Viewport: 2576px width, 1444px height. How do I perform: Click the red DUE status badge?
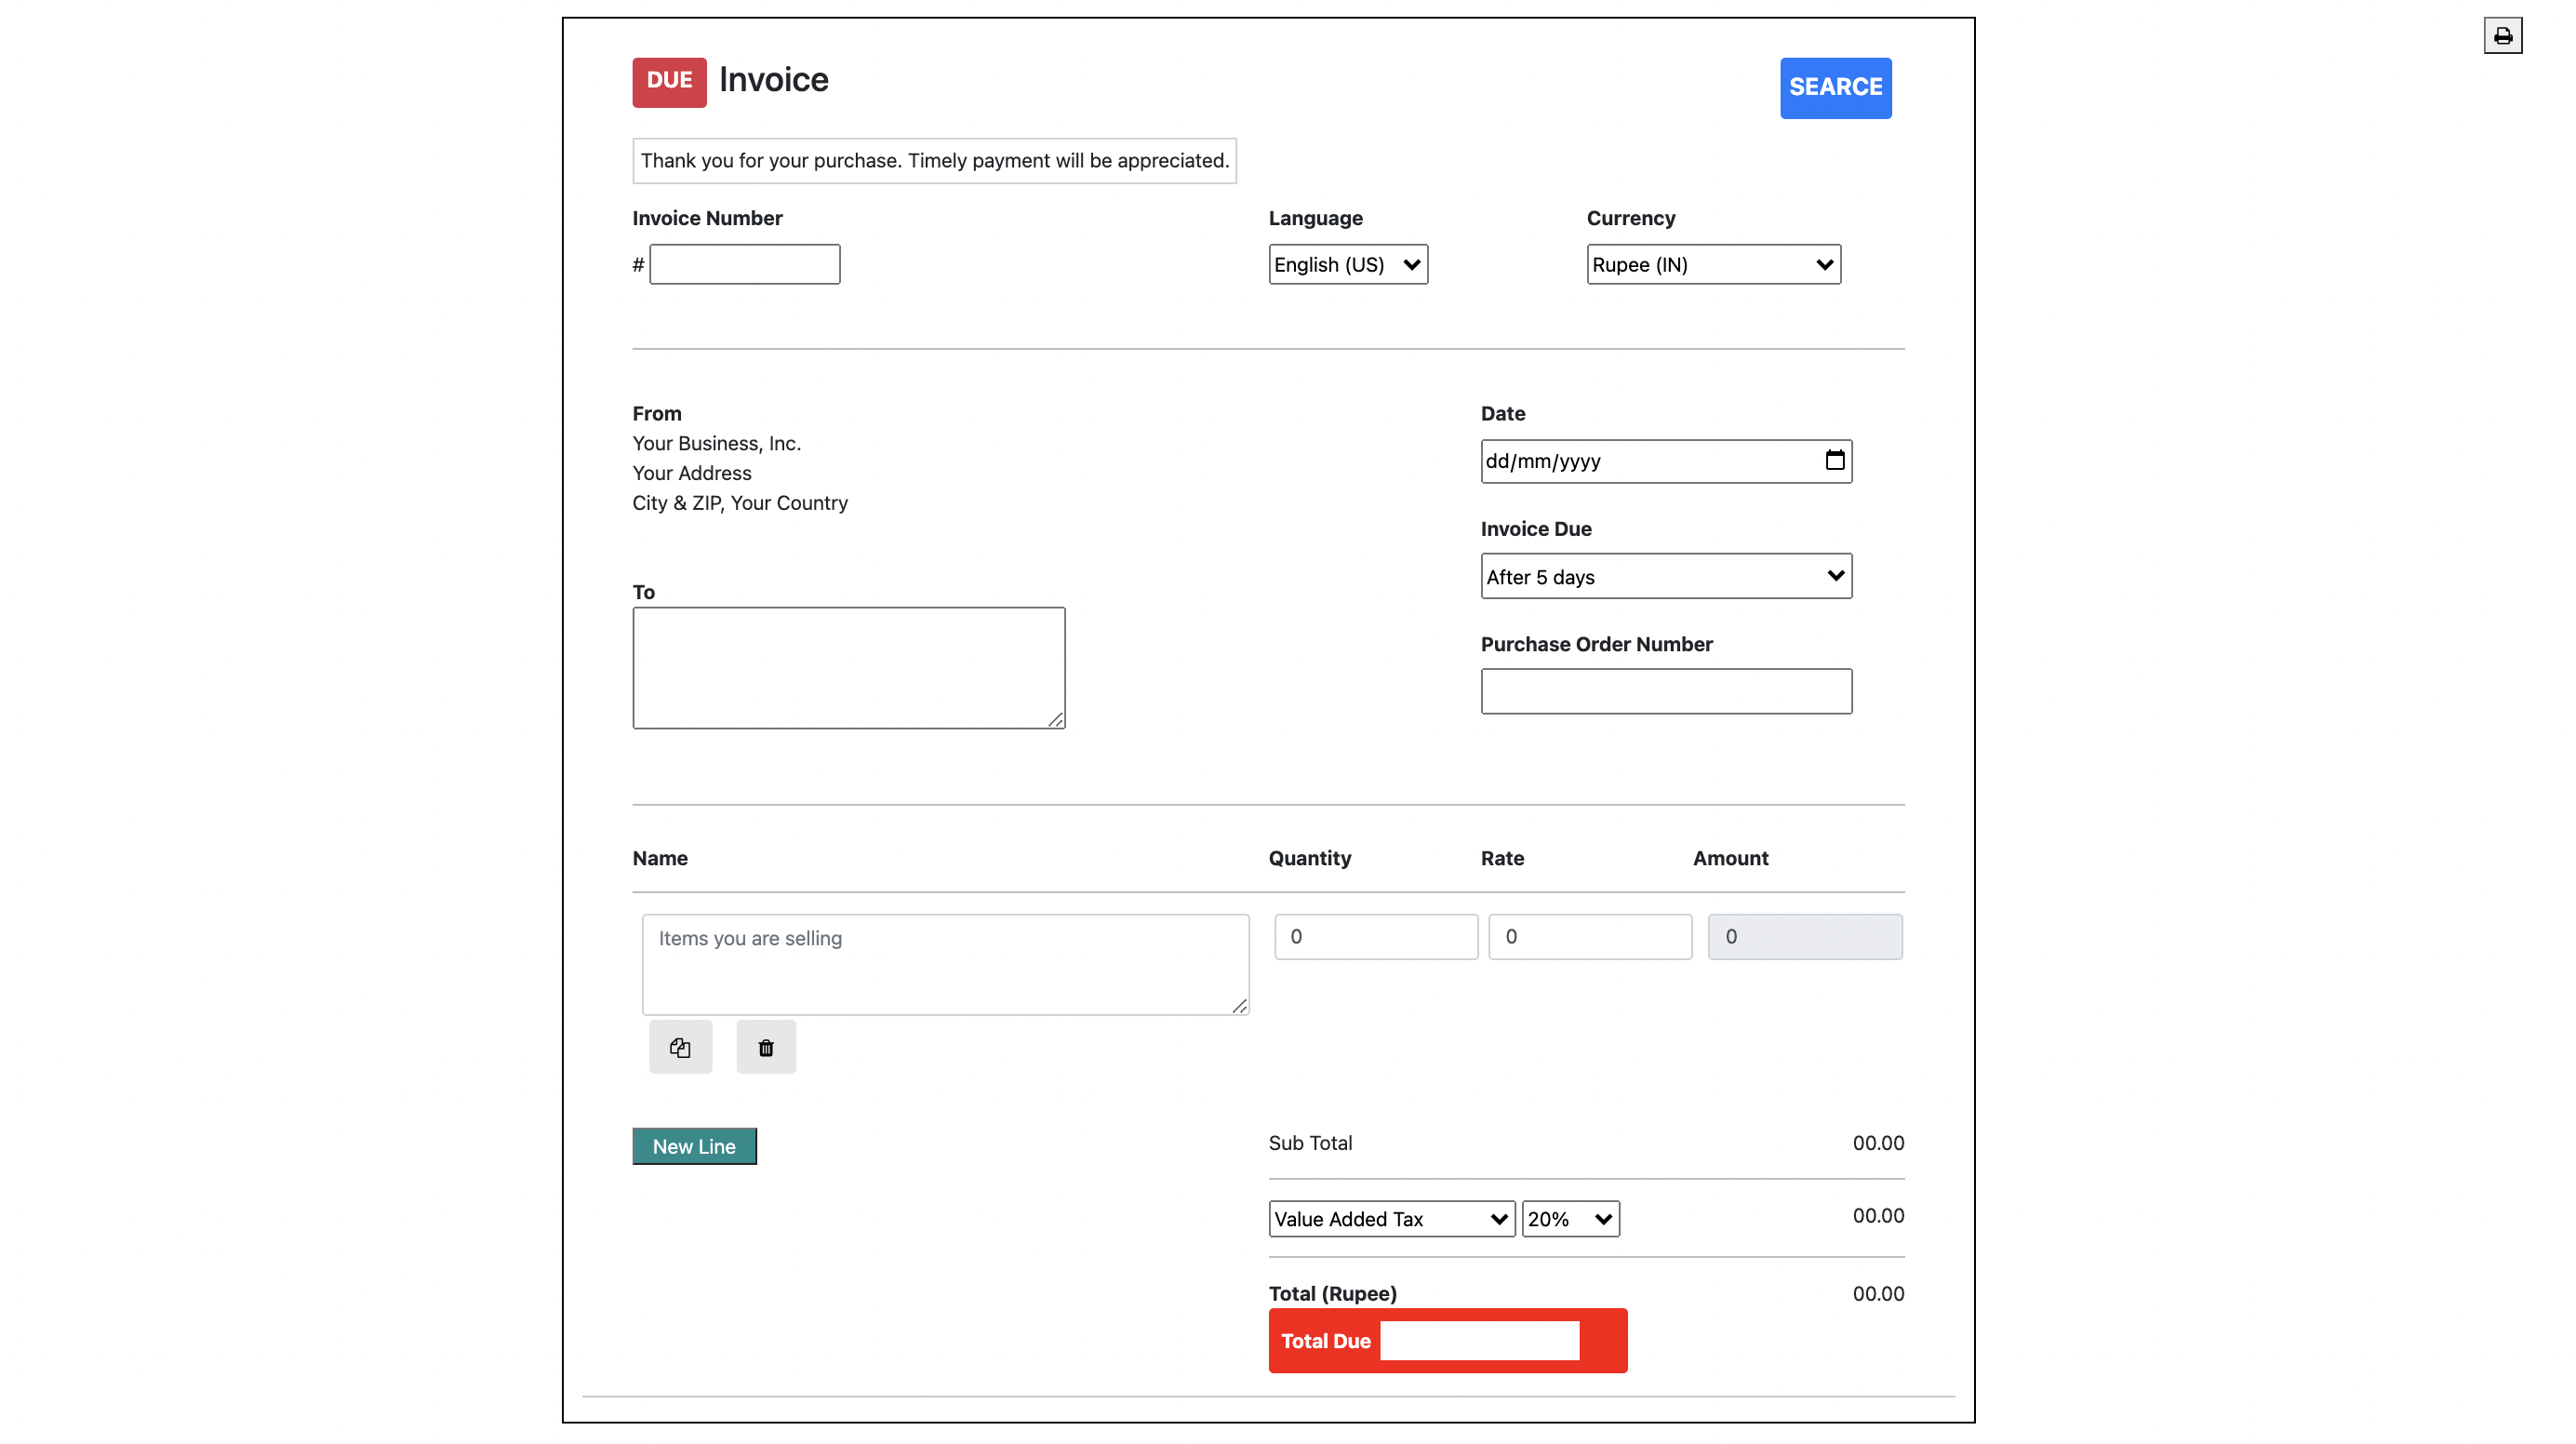[x=669, y=82]
